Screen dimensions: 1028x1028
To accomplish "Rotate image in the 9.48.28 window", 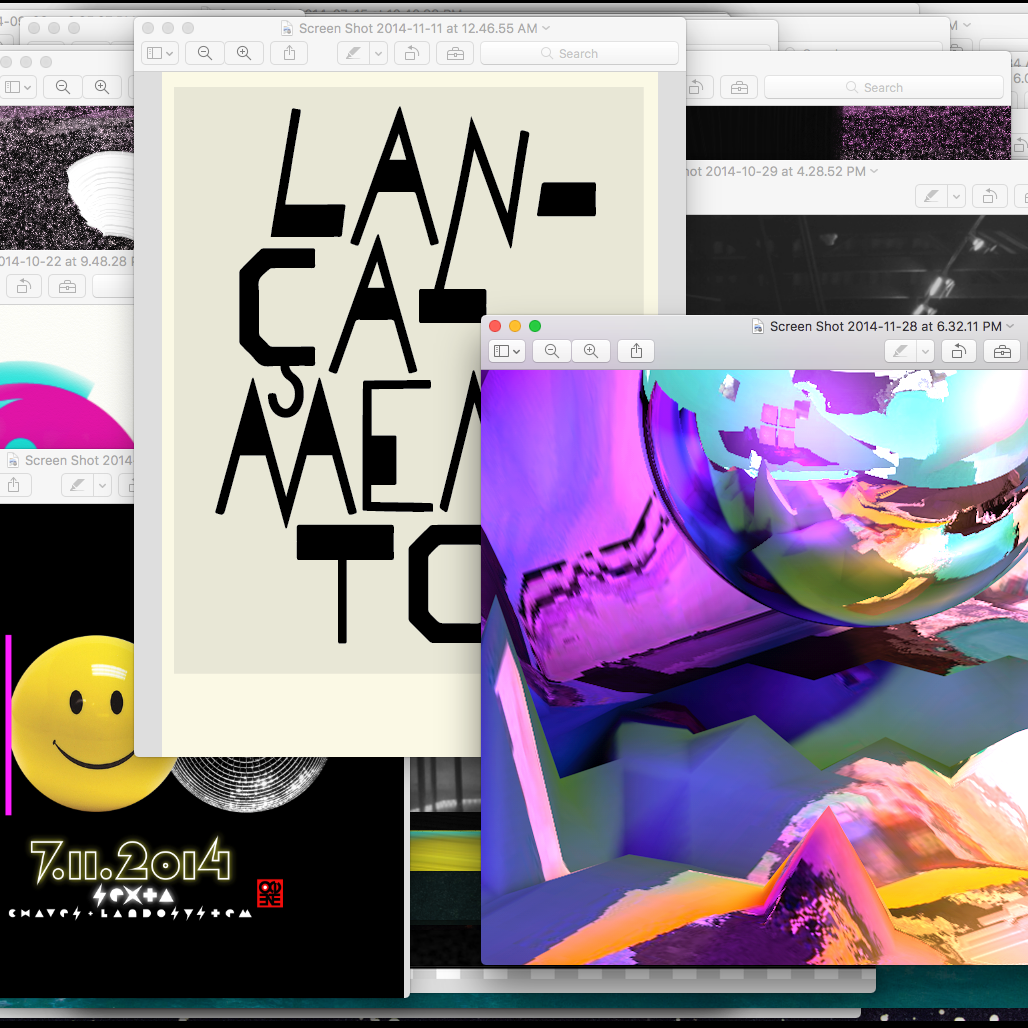I will point(24,287).
